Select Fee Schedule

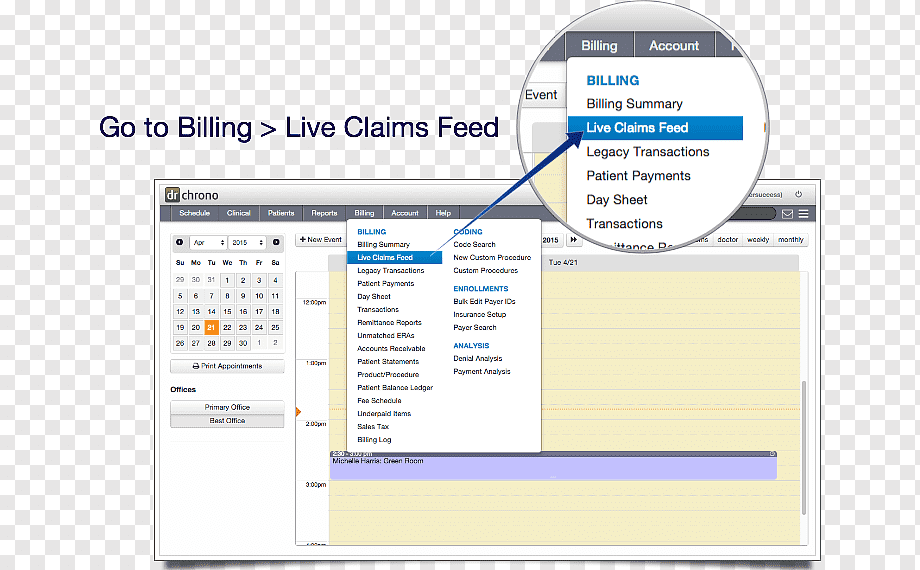(379, 400)
